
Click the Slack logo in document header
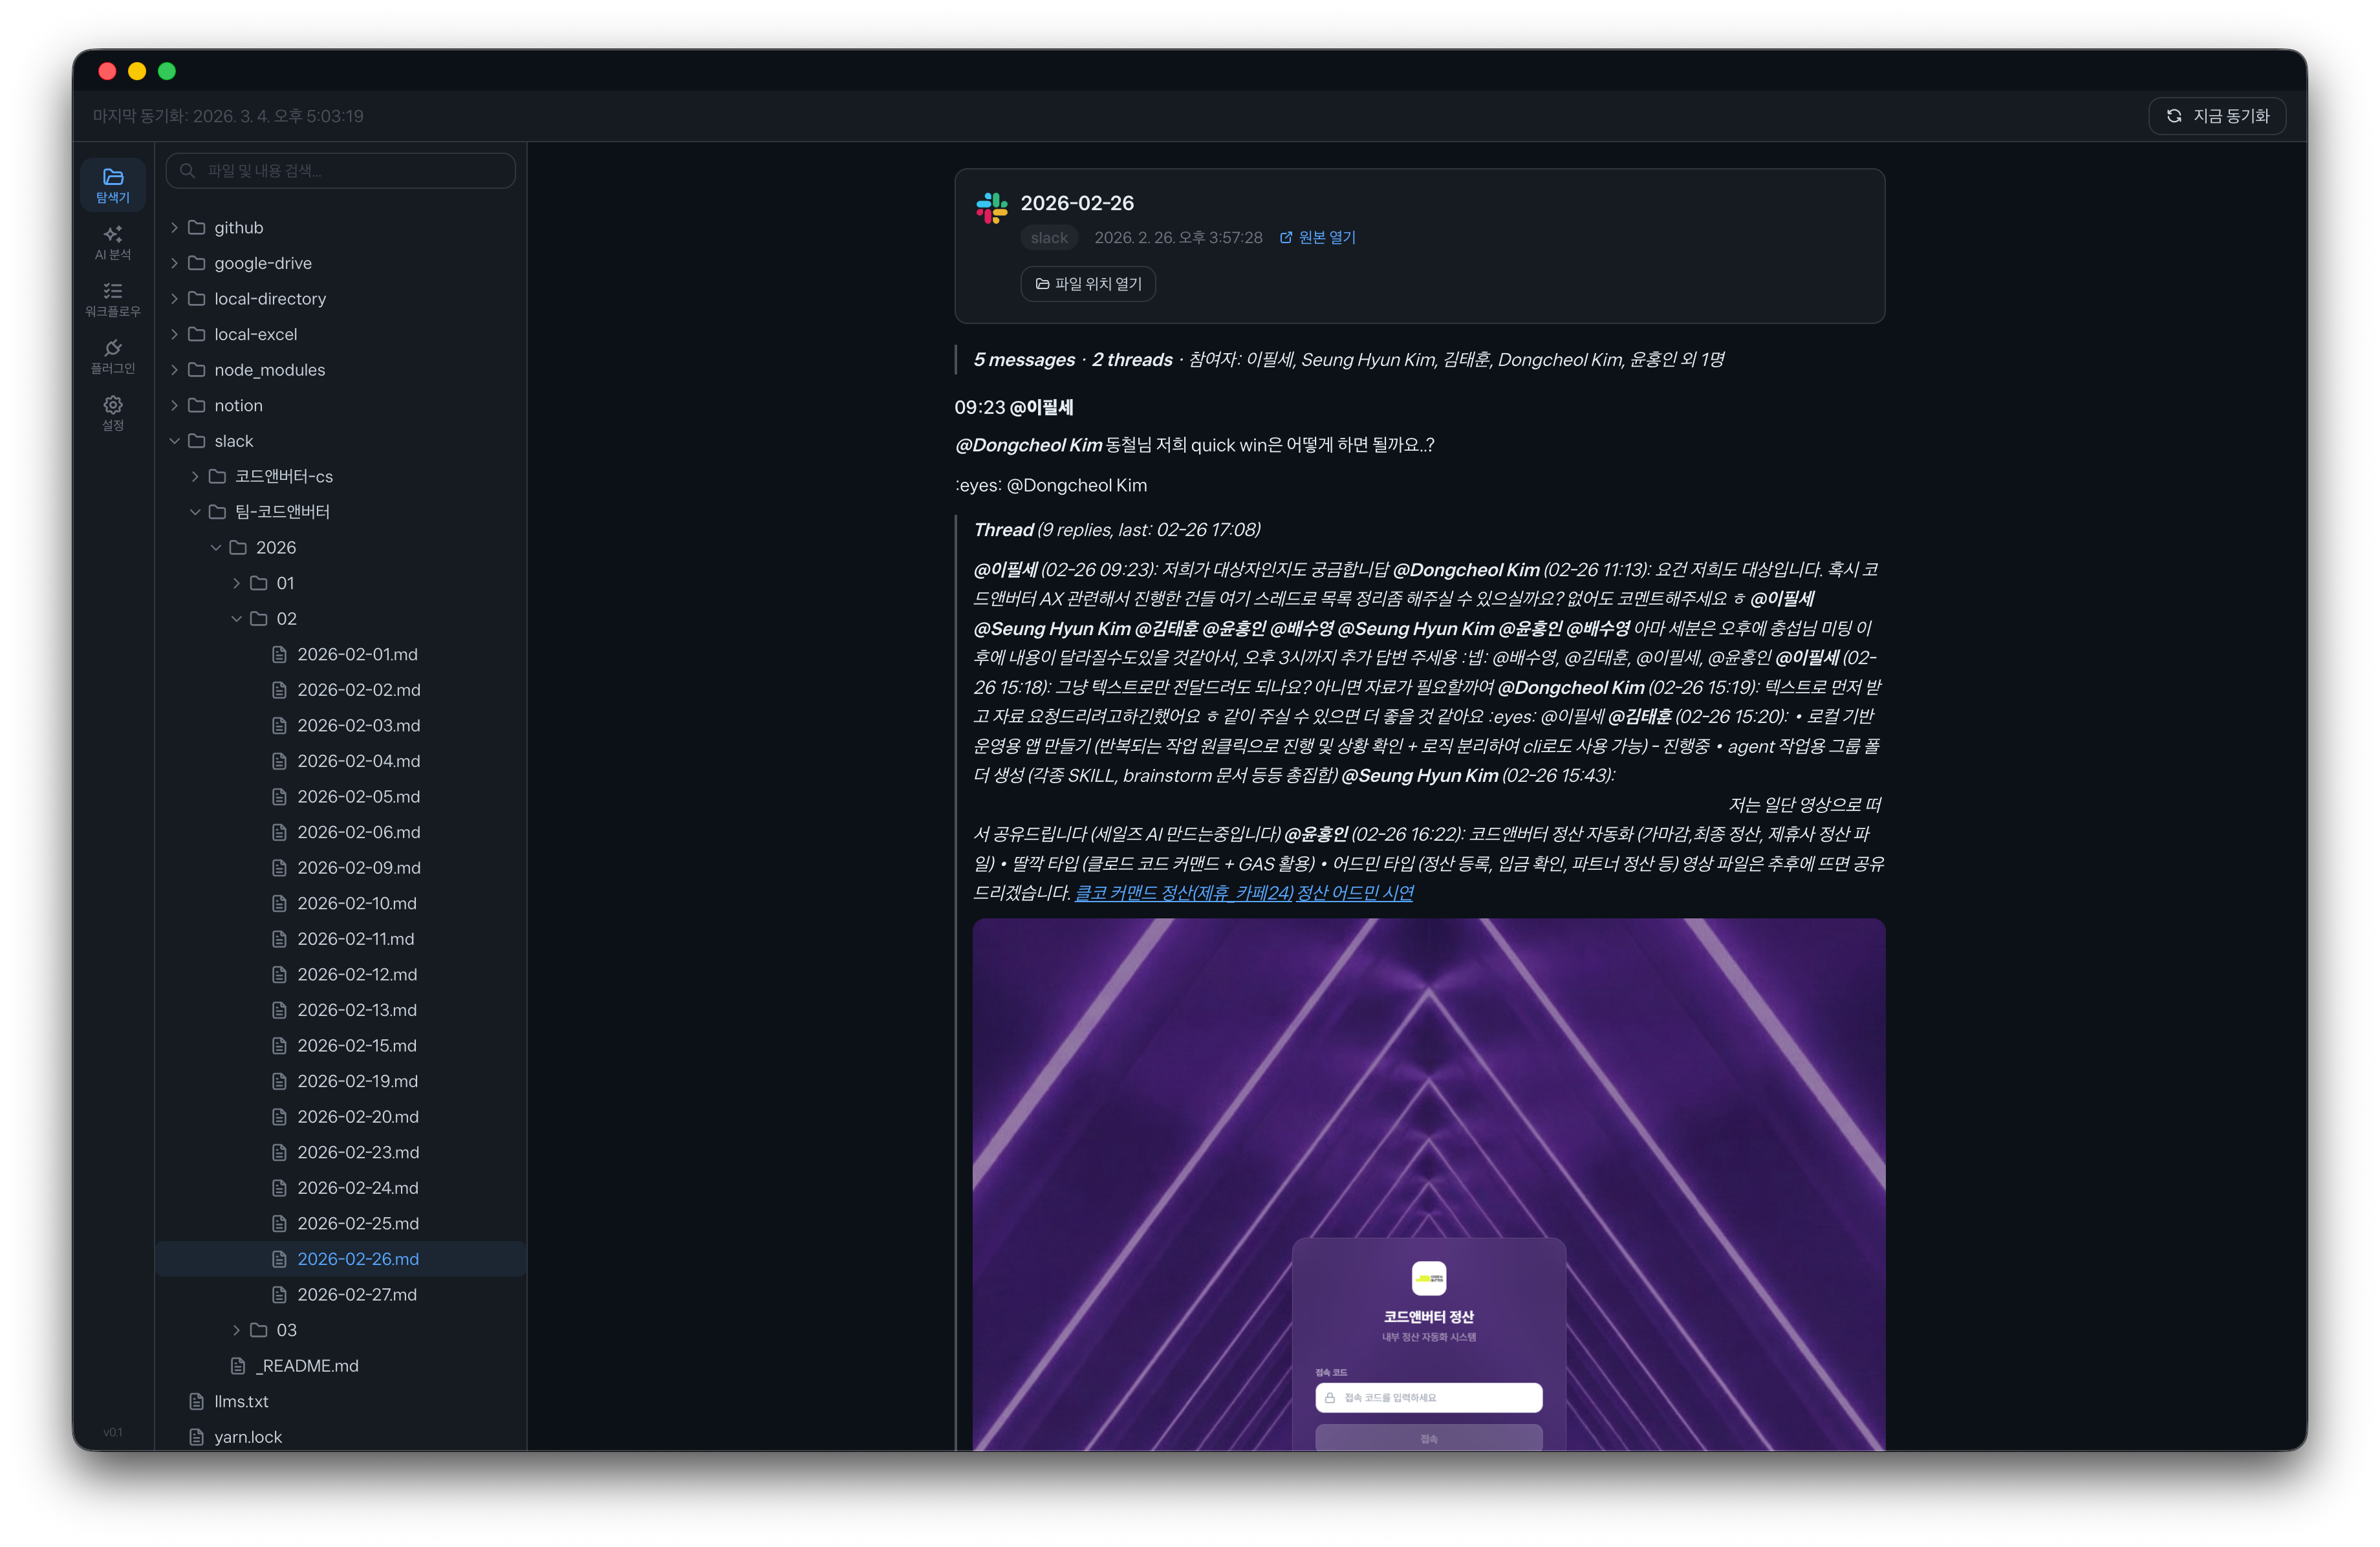[x=991, y=207]
